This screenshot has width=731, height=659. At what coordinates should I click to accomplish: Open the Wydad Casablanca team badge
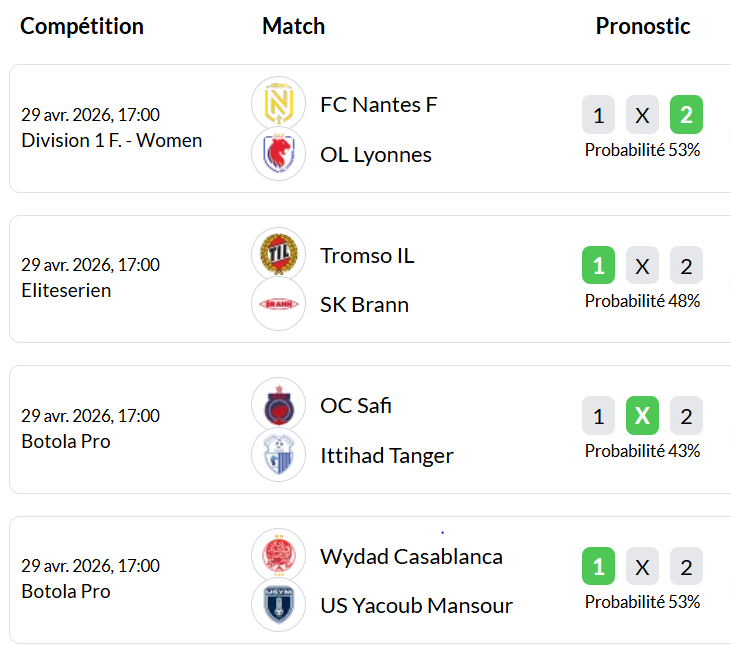point(278,556)
